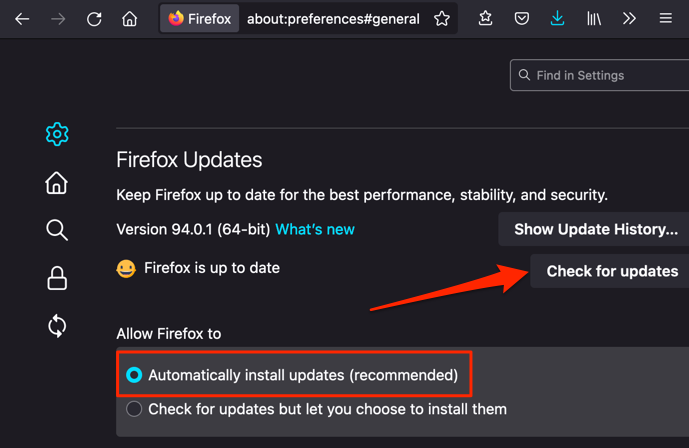The height and width of the screenshot is (448, 689).
Task: Open the Privacy & Security lock category
Action: (57, 278)
